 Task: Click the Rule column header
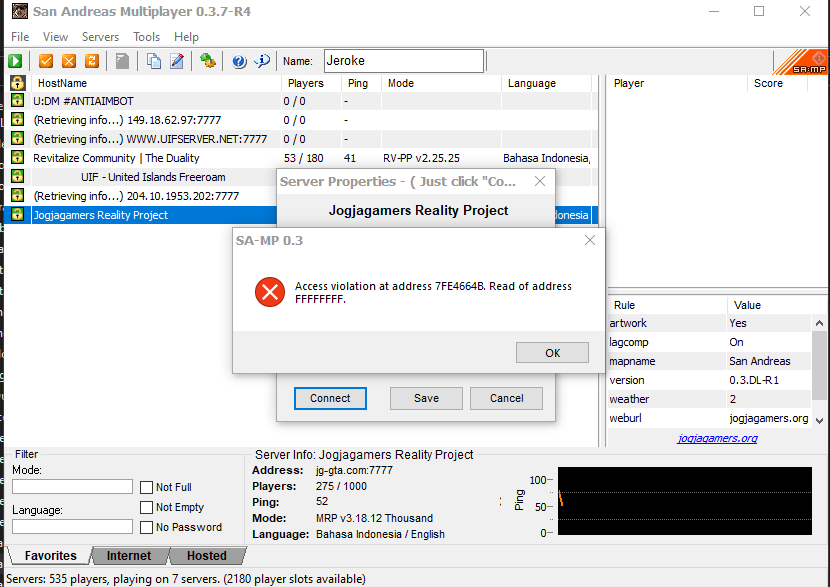pyautogui.click(x=667, y=305)
